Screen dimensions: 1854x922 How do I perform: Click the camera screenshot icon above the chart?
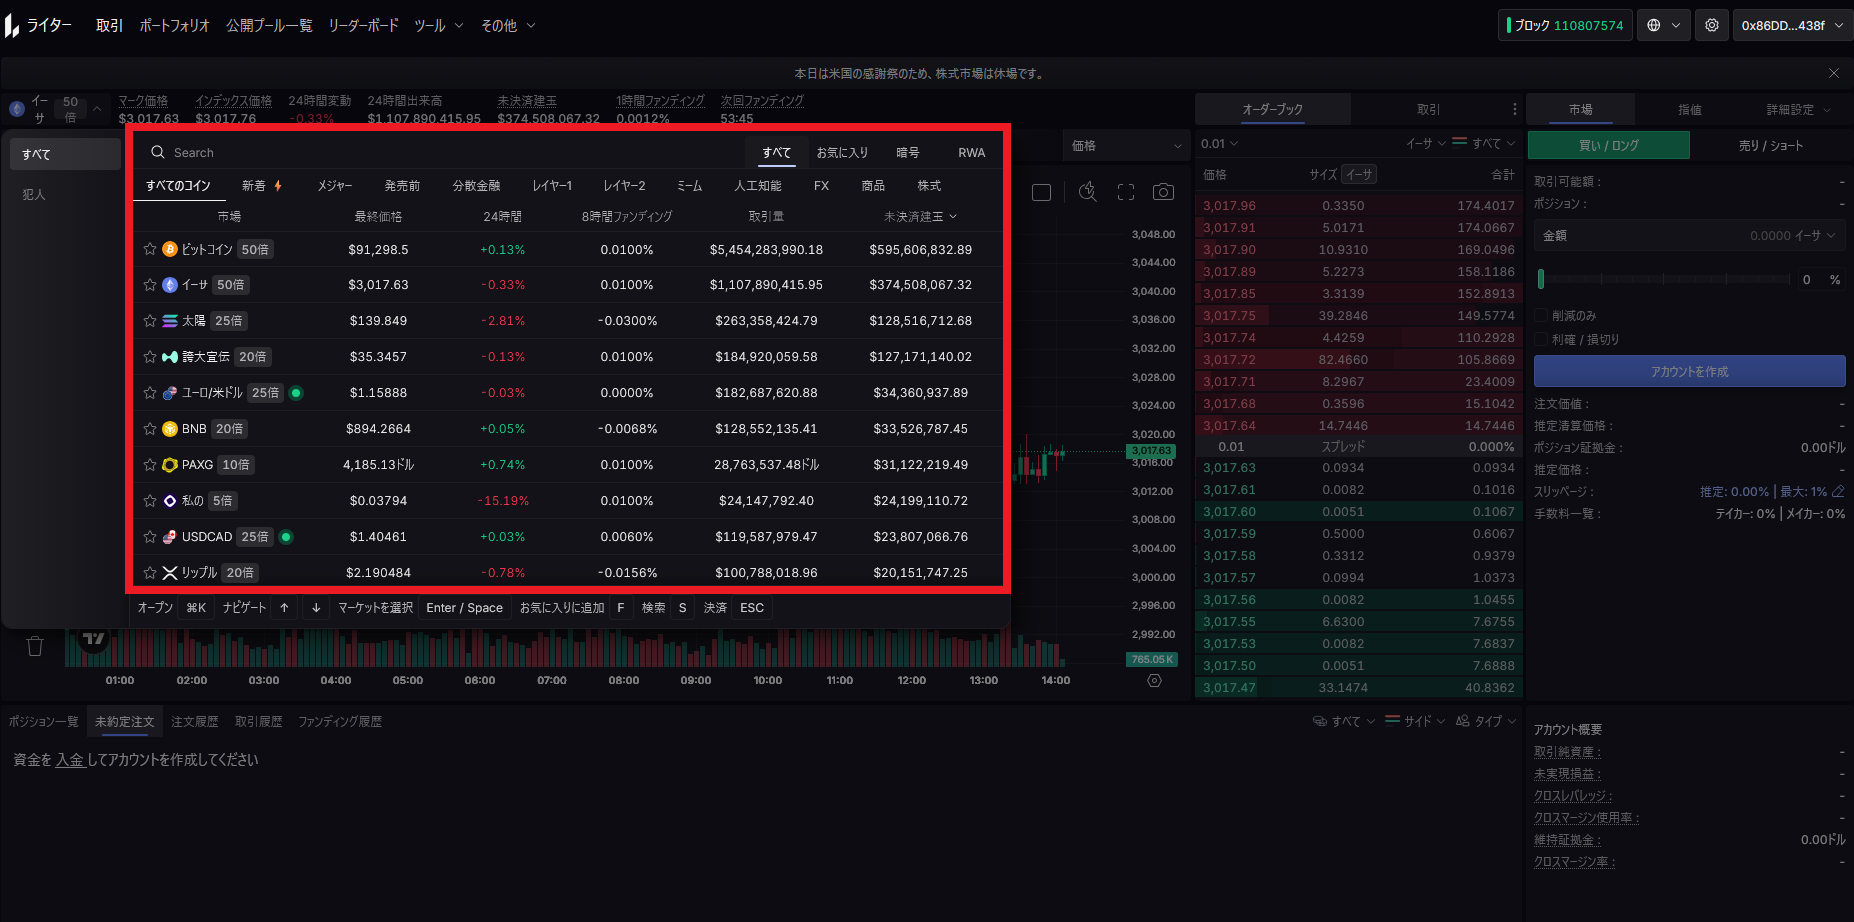pyautogui.click(x=1163, y=192)
